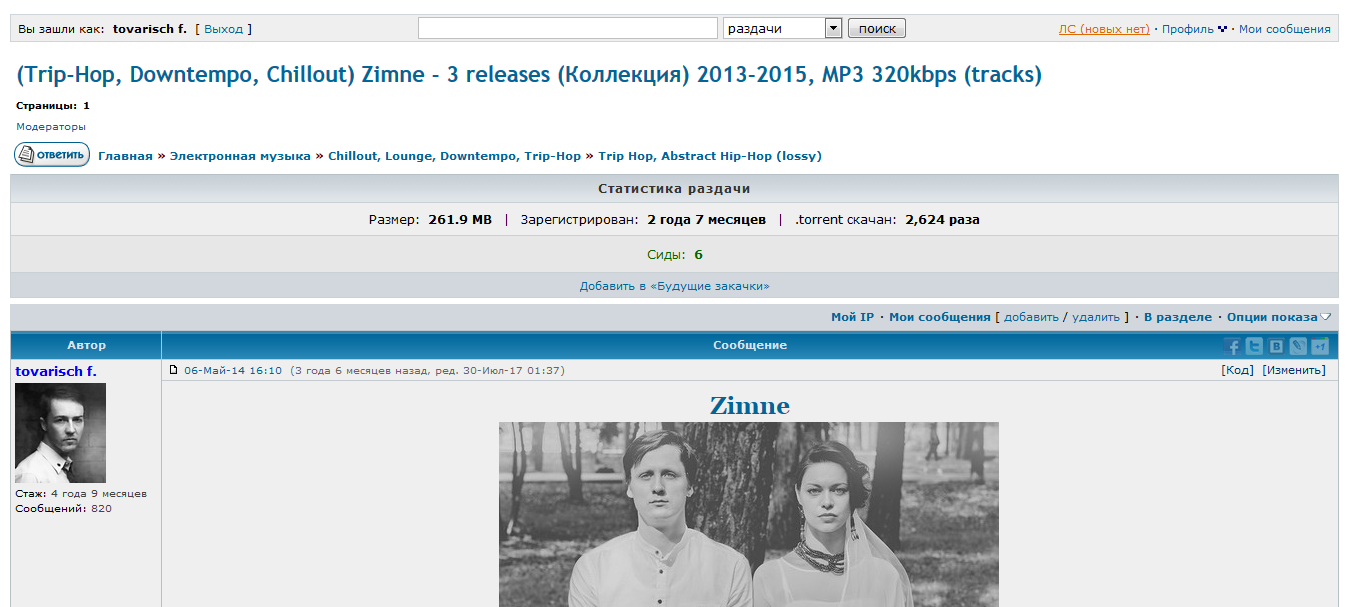Open Trip Hop, Abstract Hip-Hop (lossy) breadcrumb

coord(710,156)
